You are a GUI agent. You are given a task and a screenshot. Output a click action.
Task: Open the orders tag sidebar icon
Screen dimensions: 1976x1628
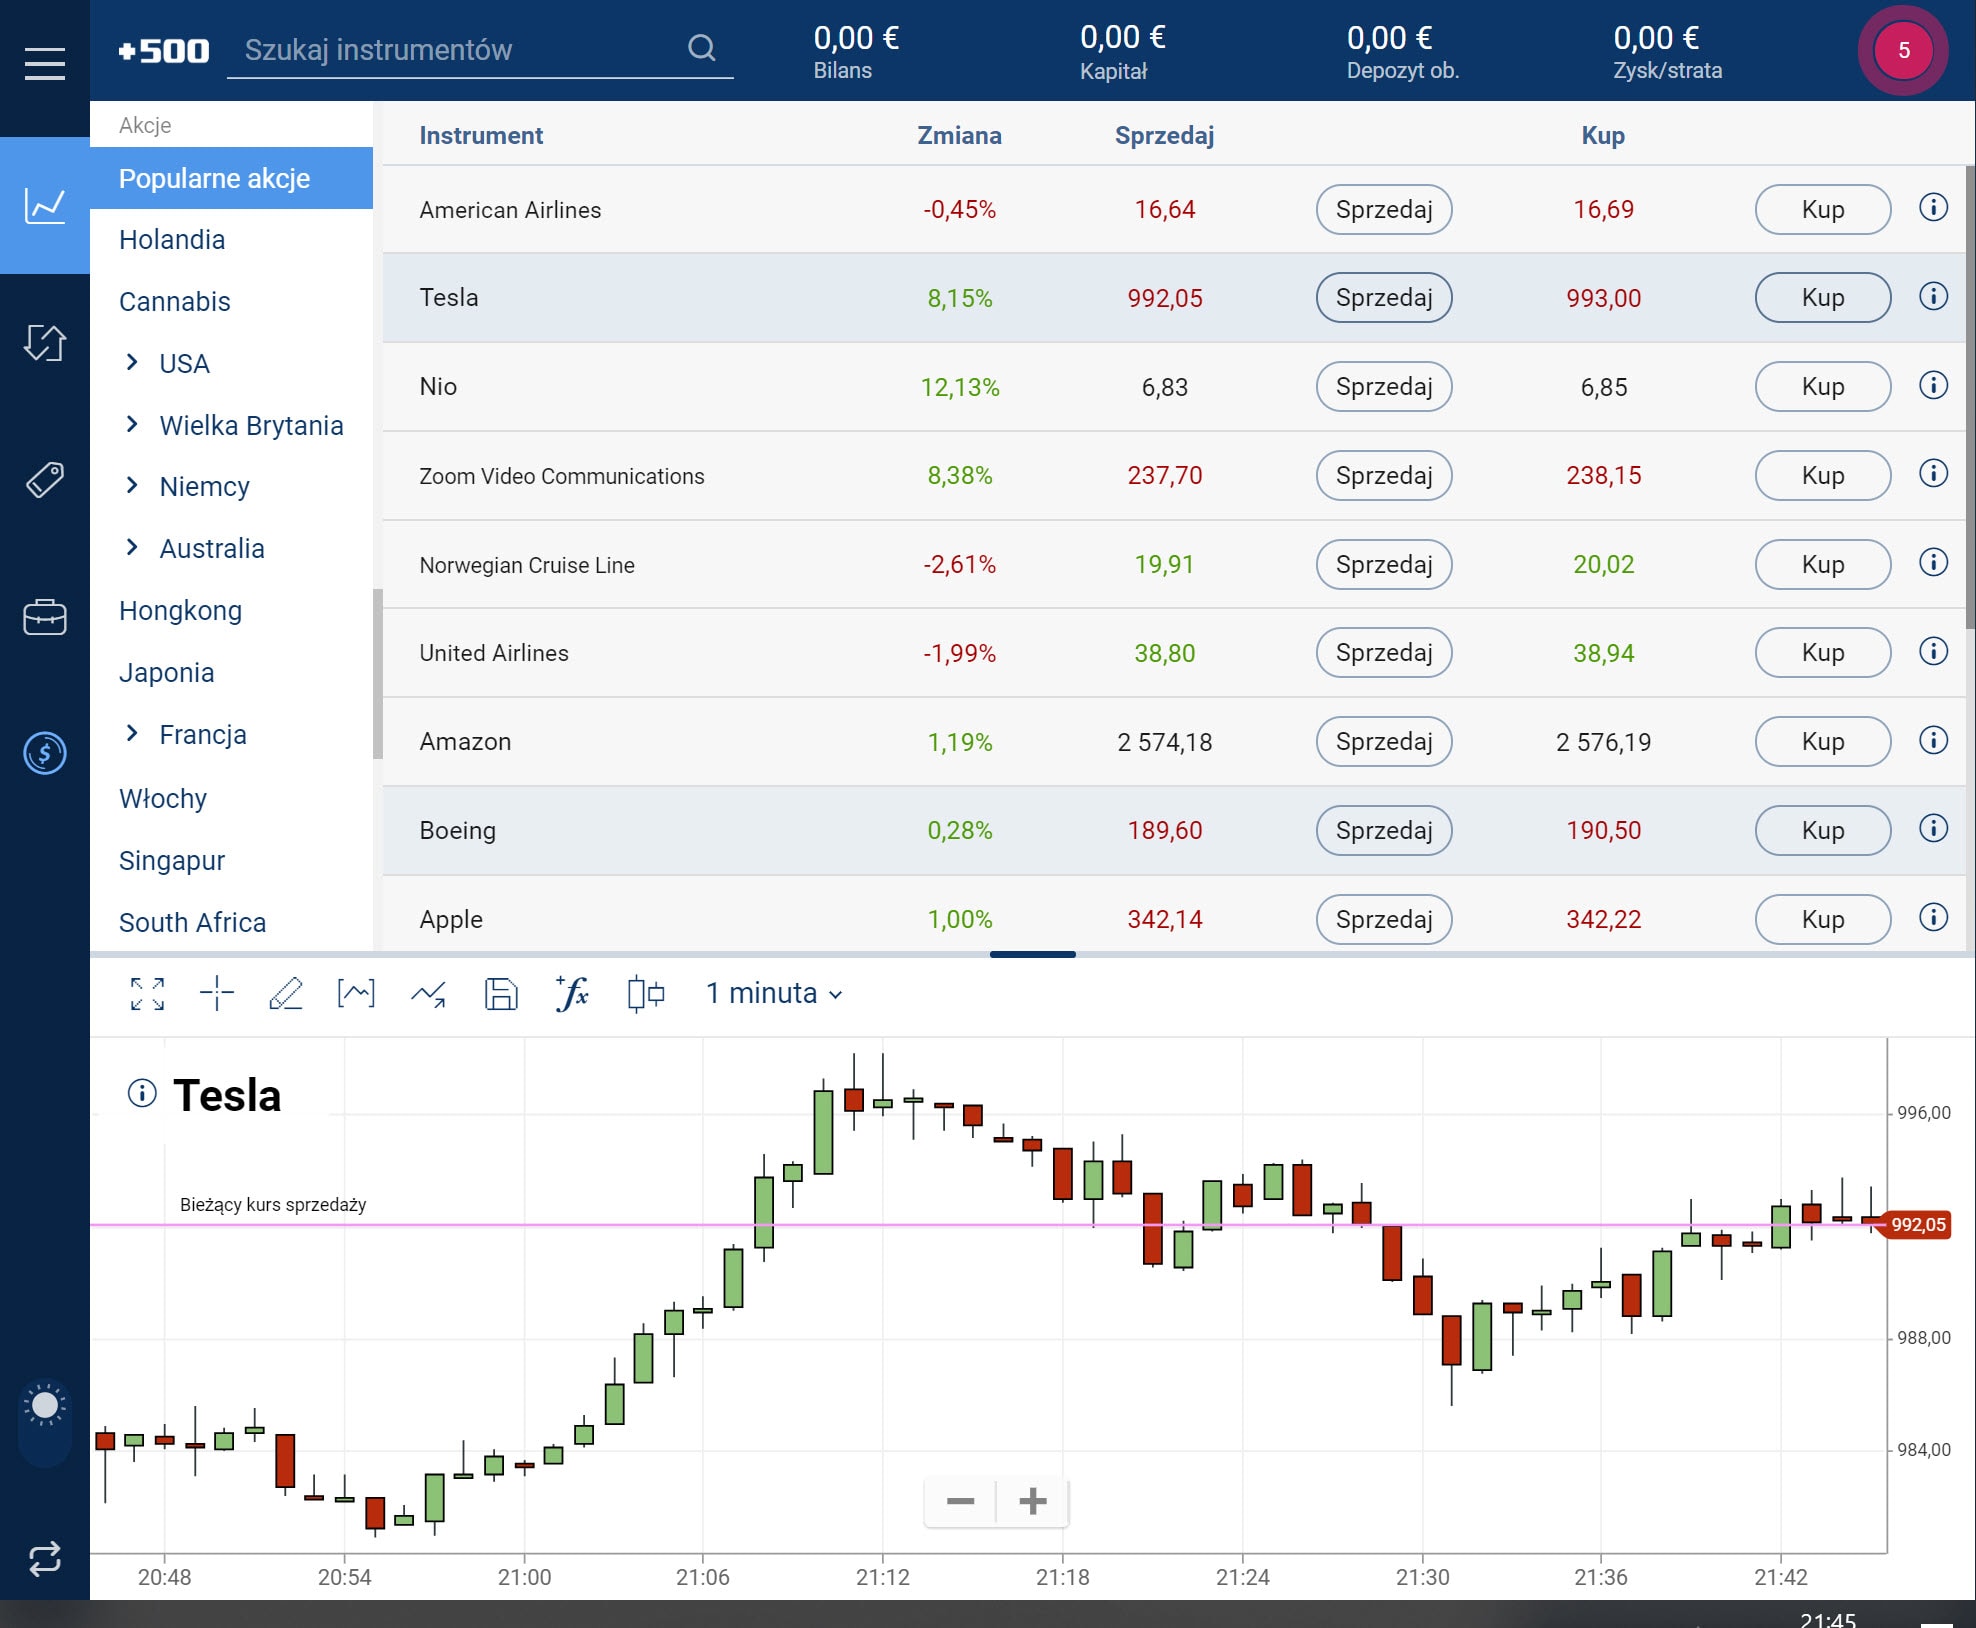tap(45, 480)
